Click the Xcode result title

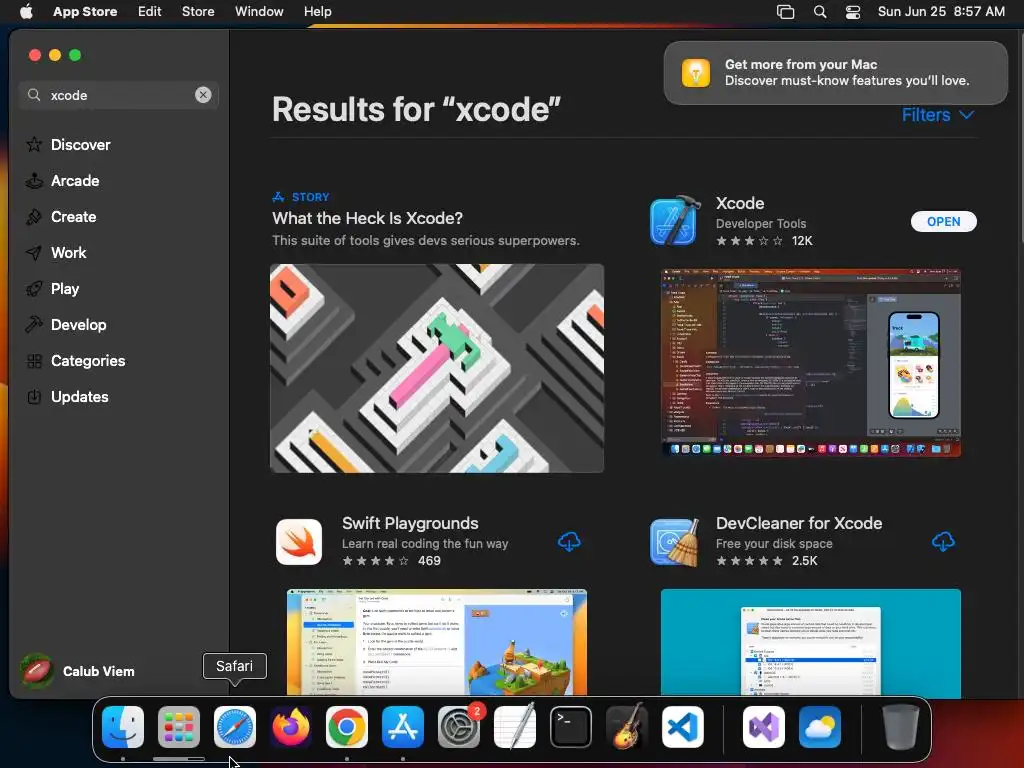click(x=739, y=203)
